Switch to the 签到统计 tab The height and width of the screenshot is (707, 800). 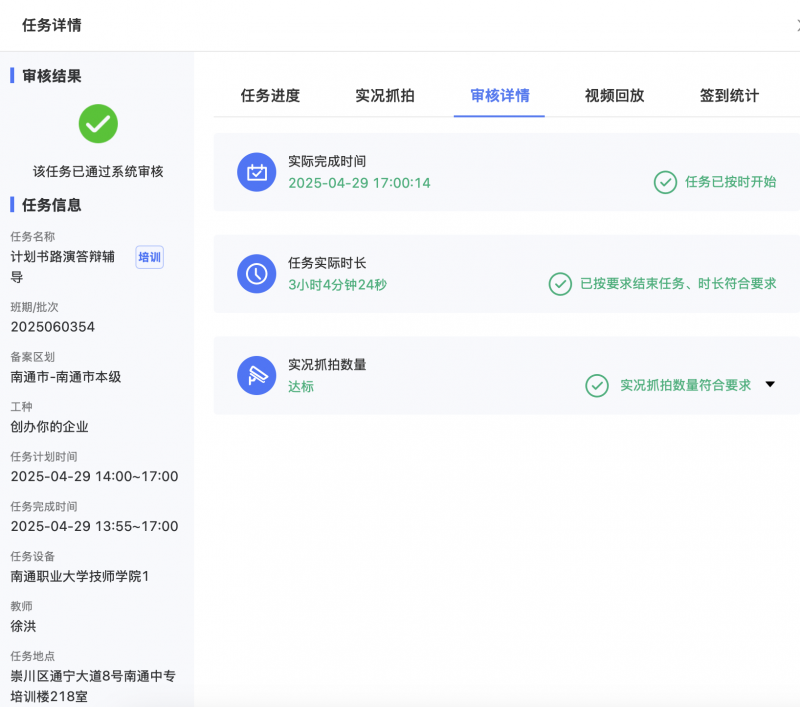click(x=728, y=94)
